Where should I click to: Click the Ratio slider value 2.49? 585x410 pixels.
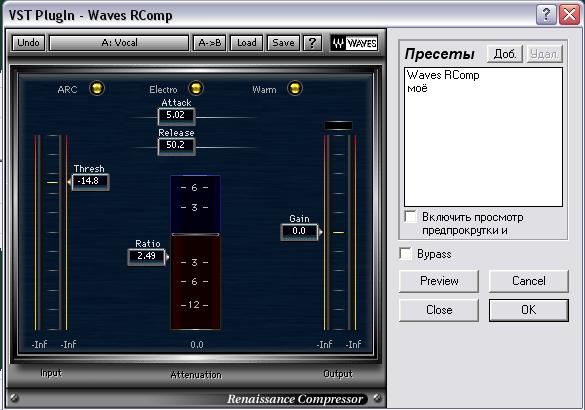[x=147, y=256]
